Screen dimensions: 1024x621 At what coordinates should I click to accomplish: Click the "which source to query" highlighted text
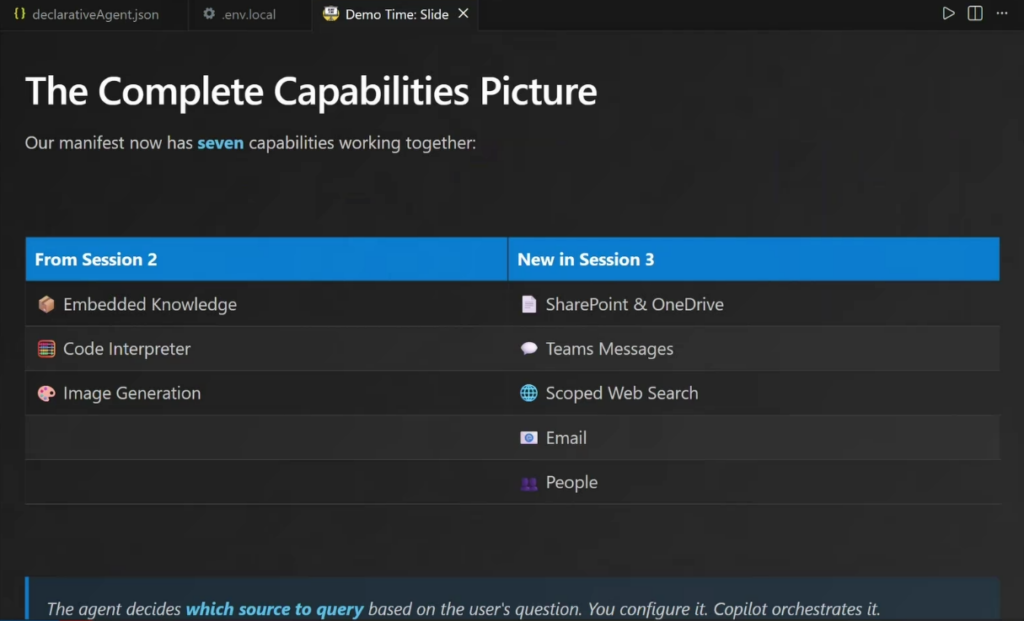pyautogui.click(x=275, y=609)
